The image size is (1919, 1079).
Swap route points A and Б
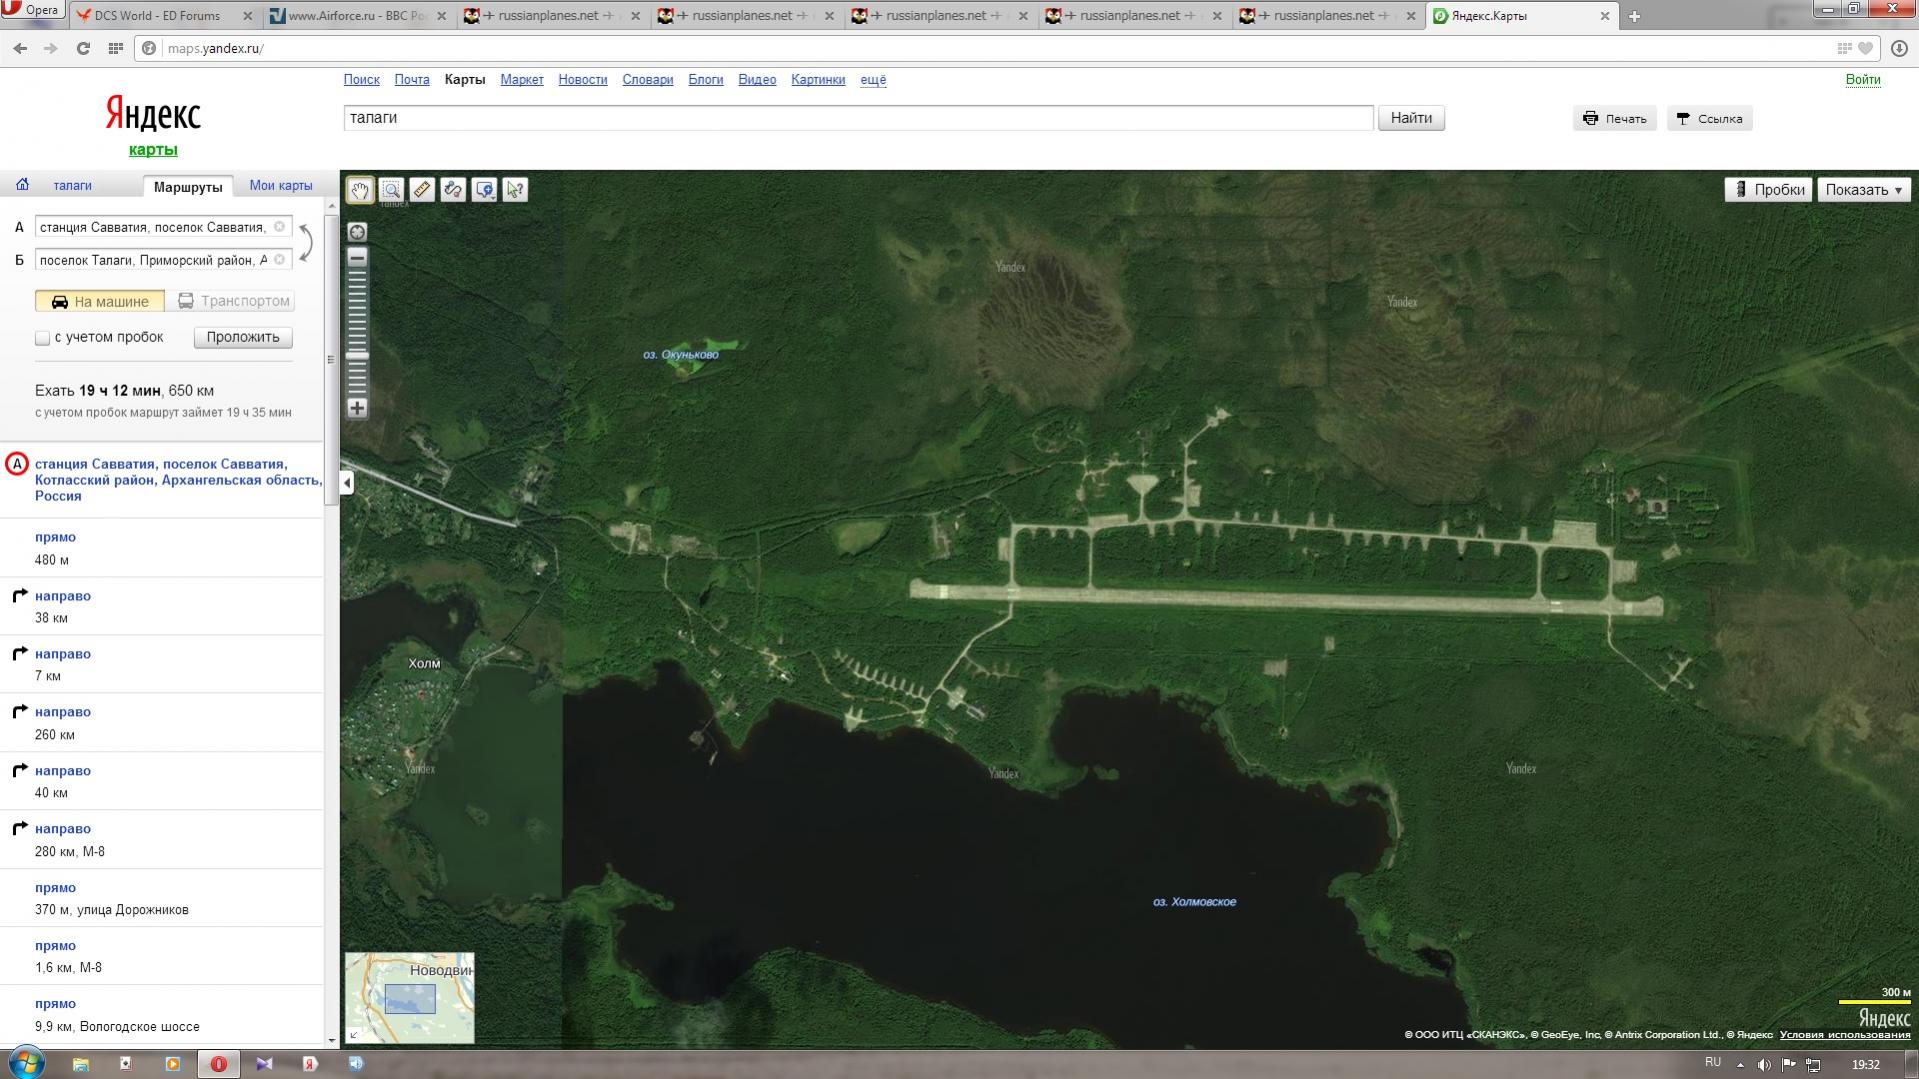pyautogui.click(x=307, y=243)
